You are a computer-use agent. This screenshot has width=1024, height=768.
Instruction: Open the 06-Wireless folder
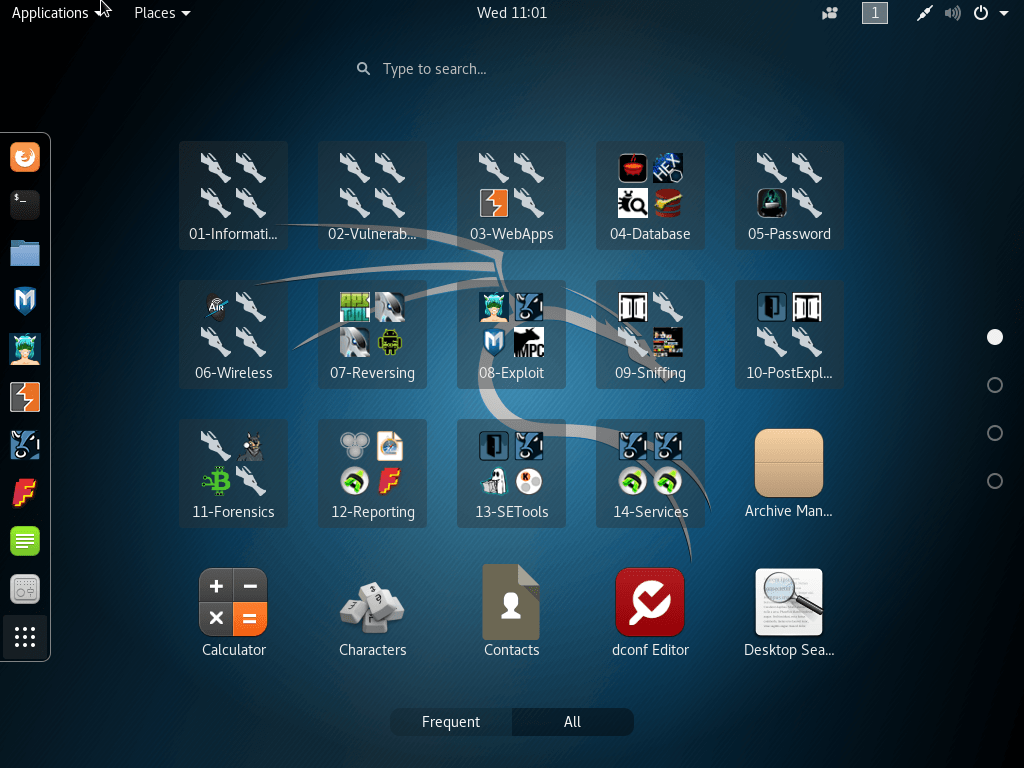pyautogui.click(x=233, y=334)
